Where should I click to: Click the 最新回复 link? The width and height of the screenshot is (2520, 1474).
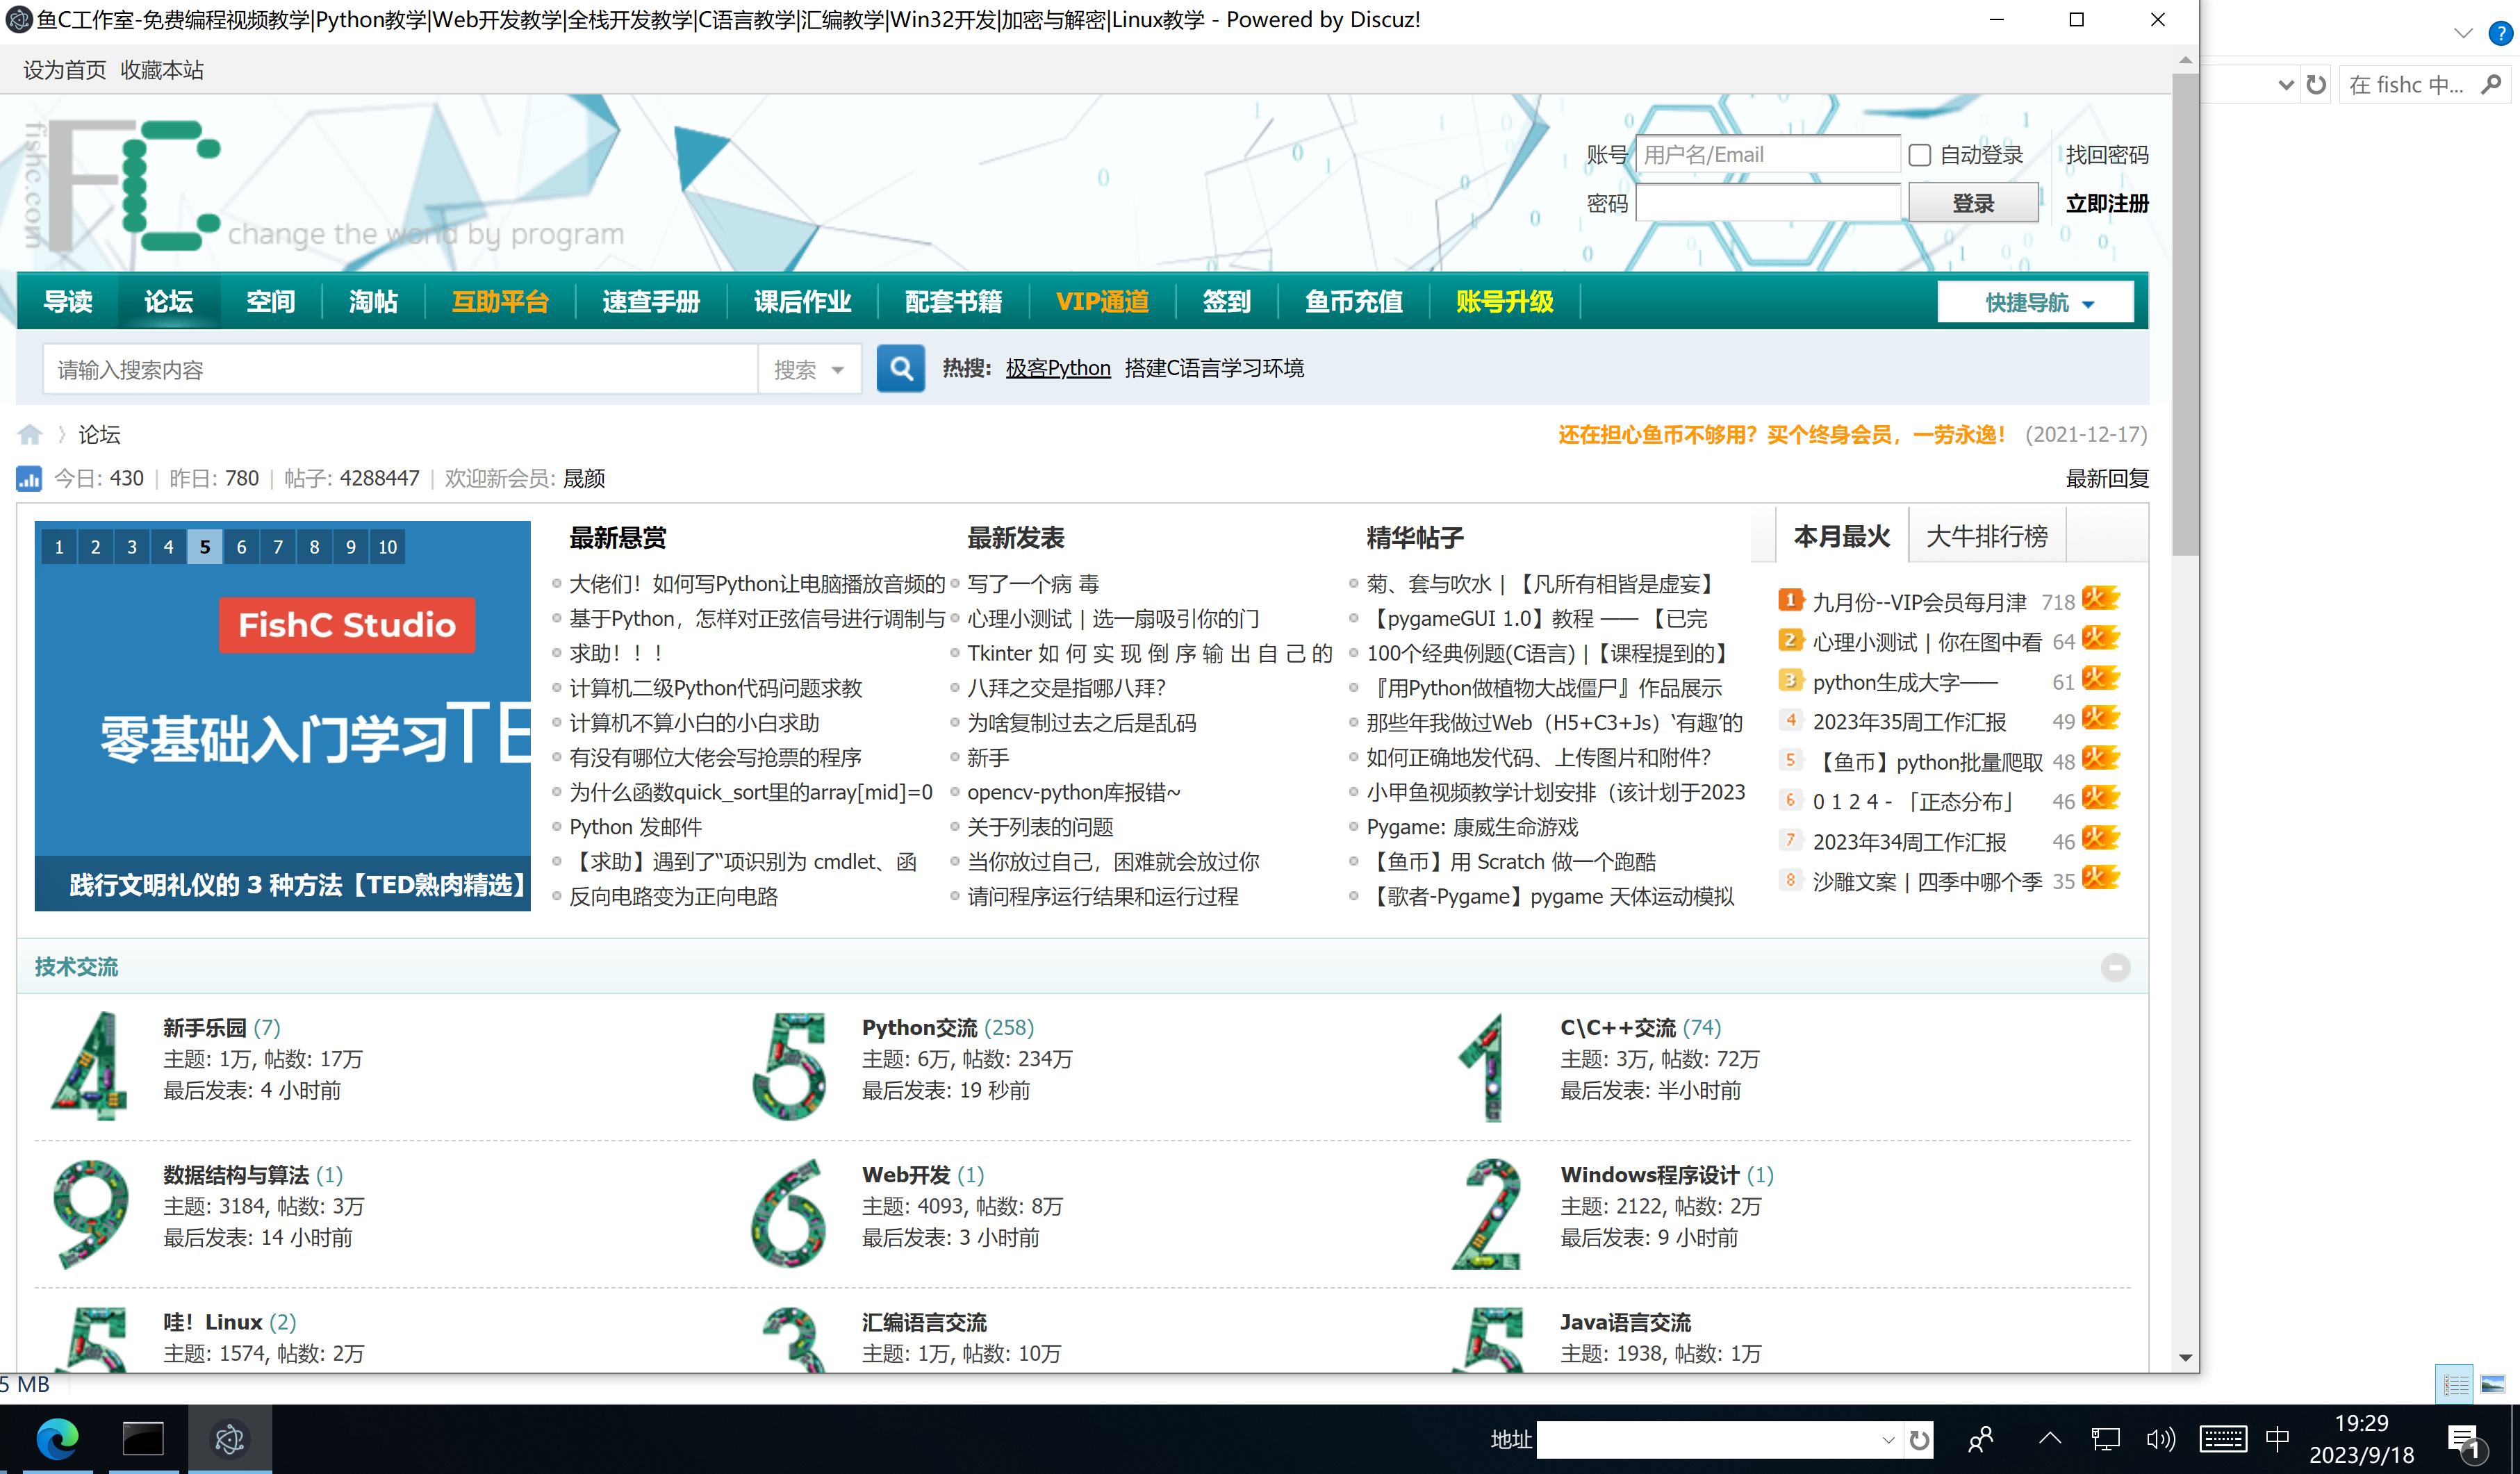click(2107, 478)
